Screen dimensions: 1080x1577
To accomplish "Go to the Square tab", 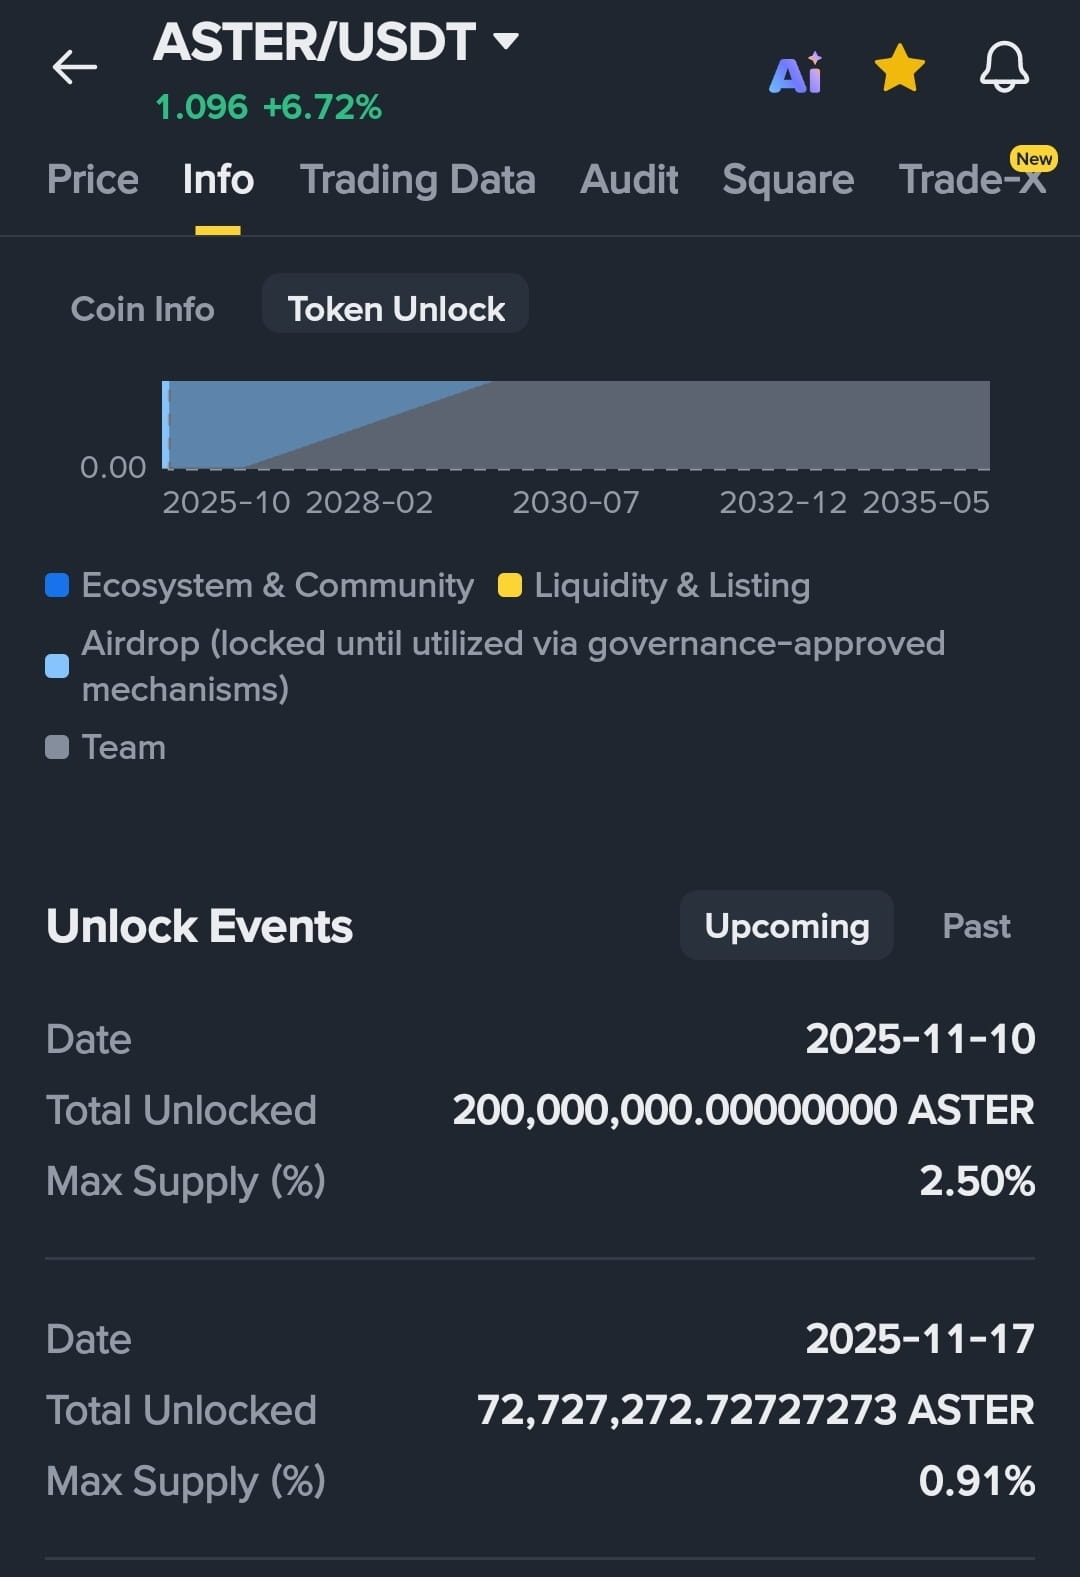I will pyautogui.click(x=788, y=180).
